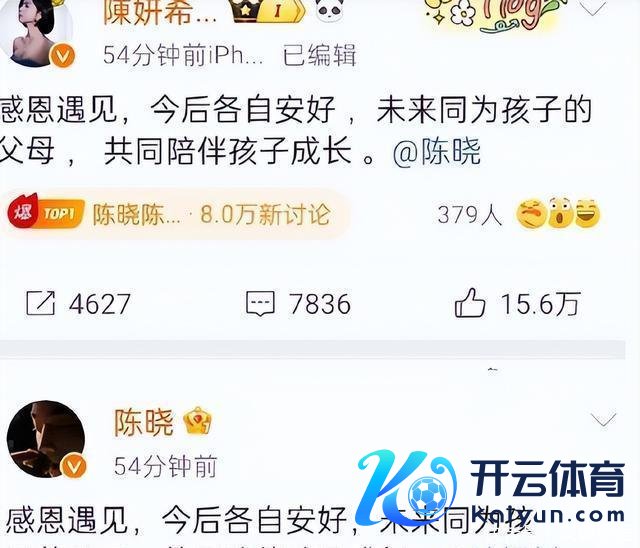The width and height of the screenshot is (640, 548).
Task: Like the post with the thumbs-up icon
Action: coord(470,303)
